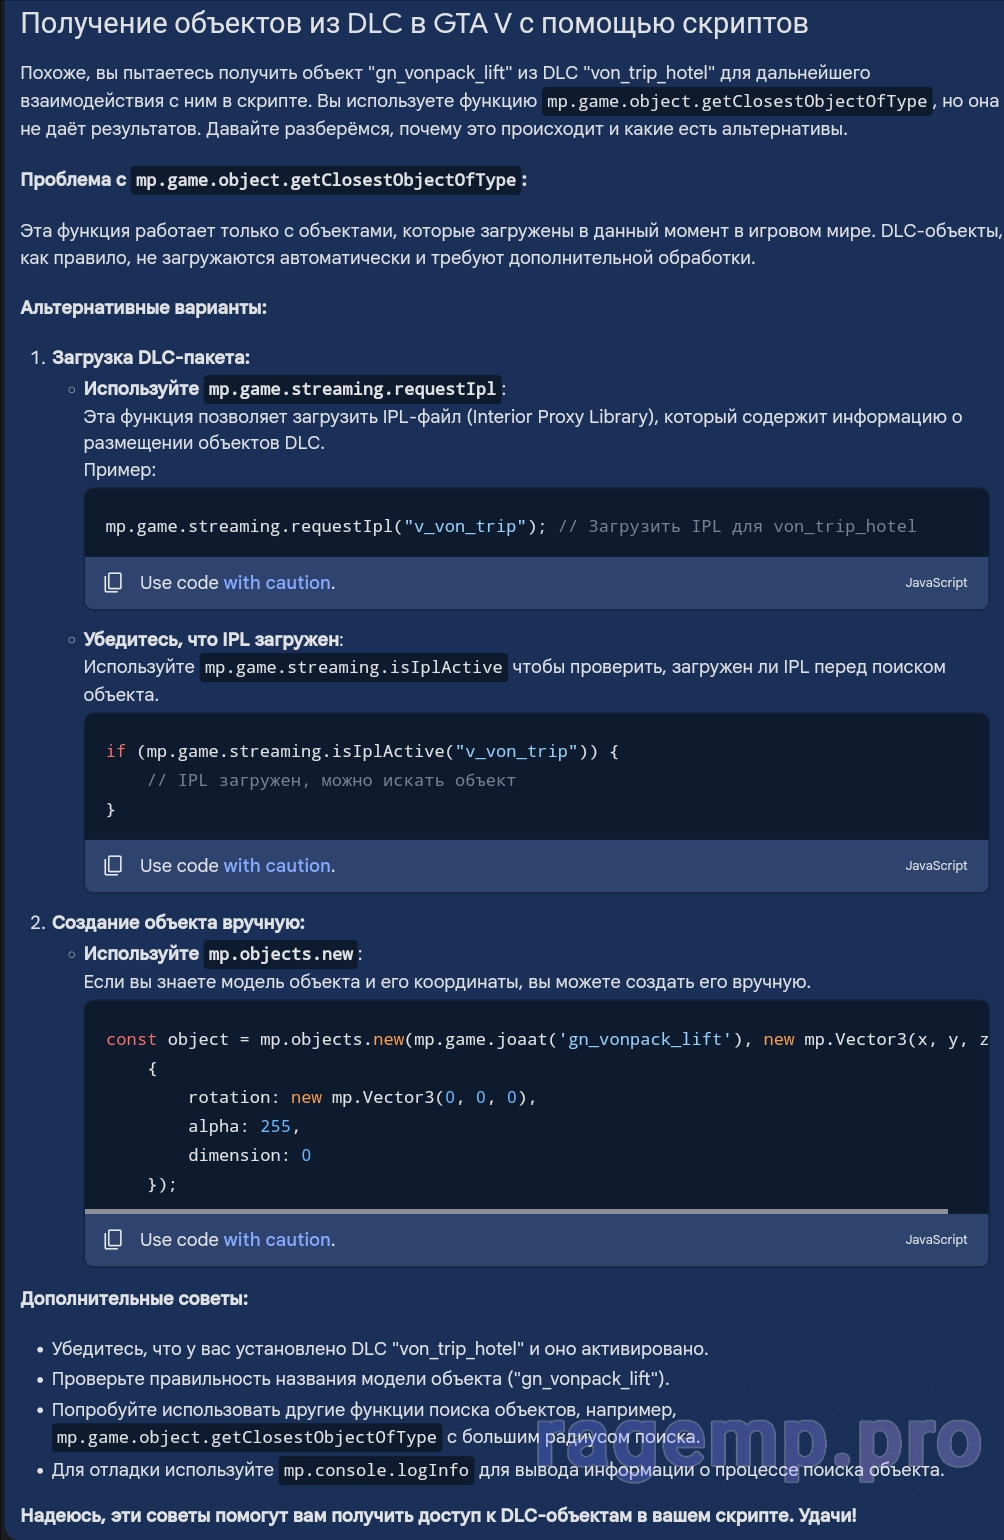
Task: Click the getClosestObjectOfType code in first paragraph
Action: [737, 101]
